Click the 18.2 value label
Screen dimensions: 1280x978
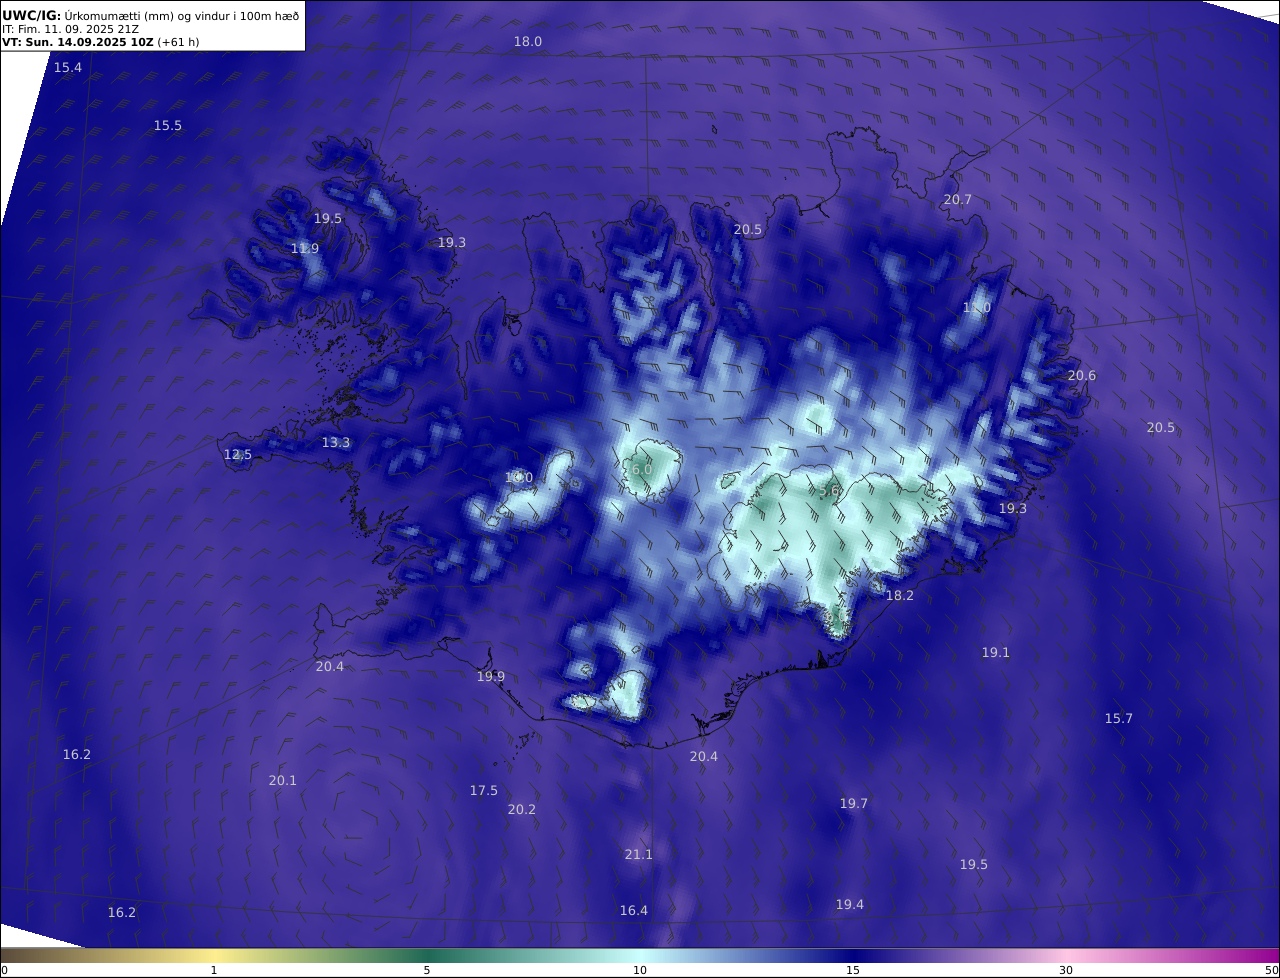(x=900, y=595)
